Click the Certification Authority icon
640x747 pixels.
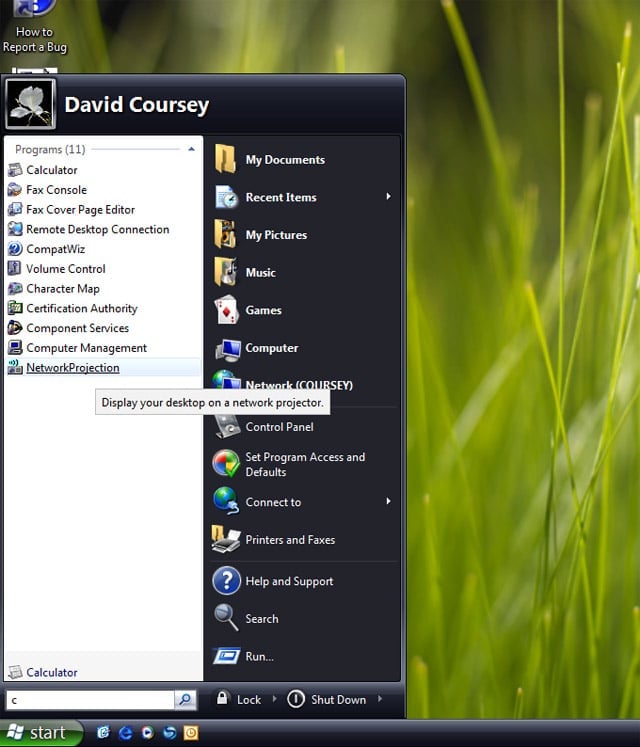click(x=15, y=308)
